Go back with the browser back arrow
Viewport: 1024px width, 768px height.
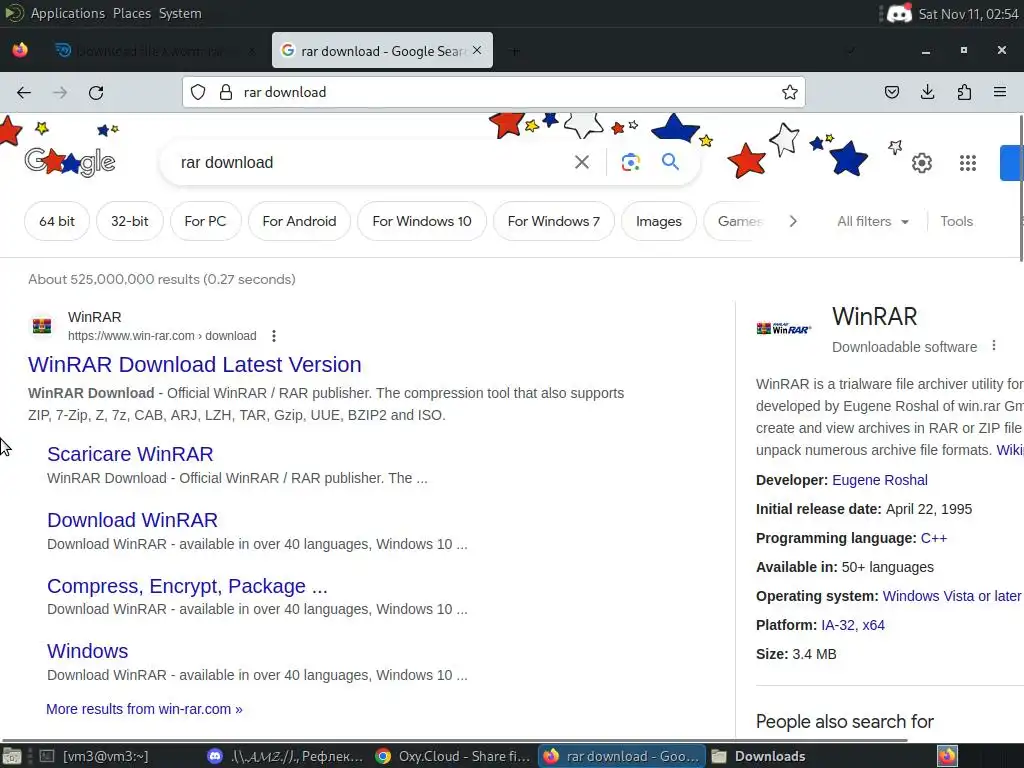click(x=24, y=93)
